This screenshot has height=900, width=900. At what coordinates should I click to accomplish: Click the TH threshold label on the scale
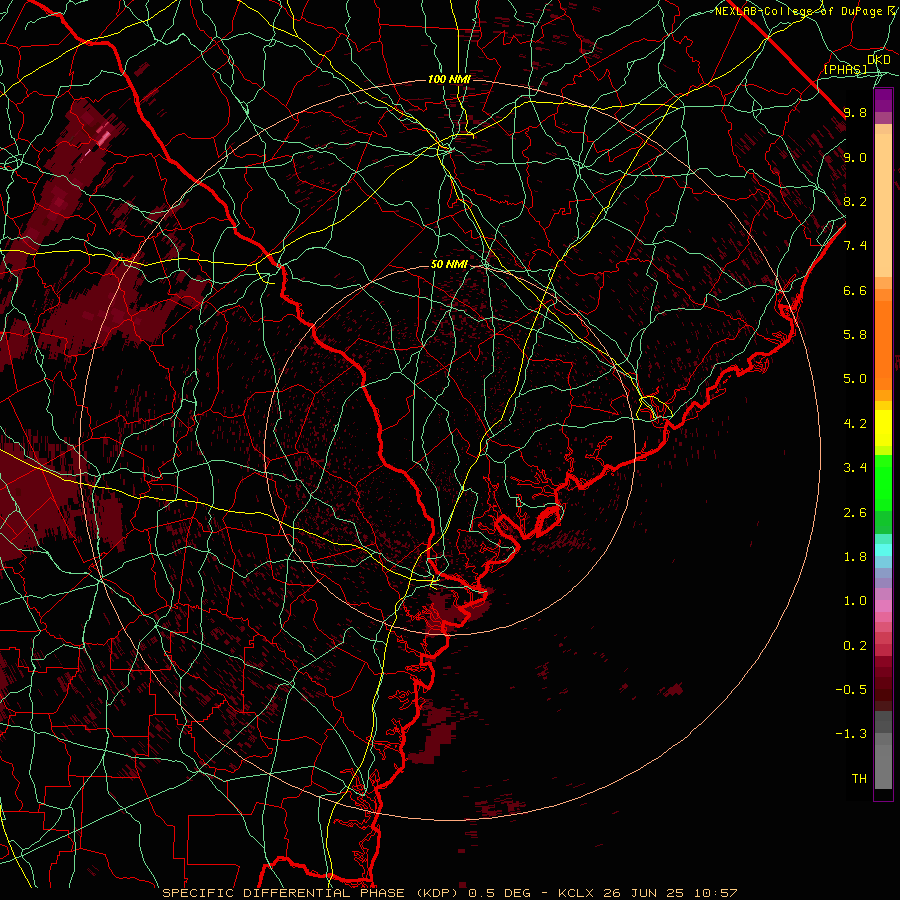(x=859, y=779)
